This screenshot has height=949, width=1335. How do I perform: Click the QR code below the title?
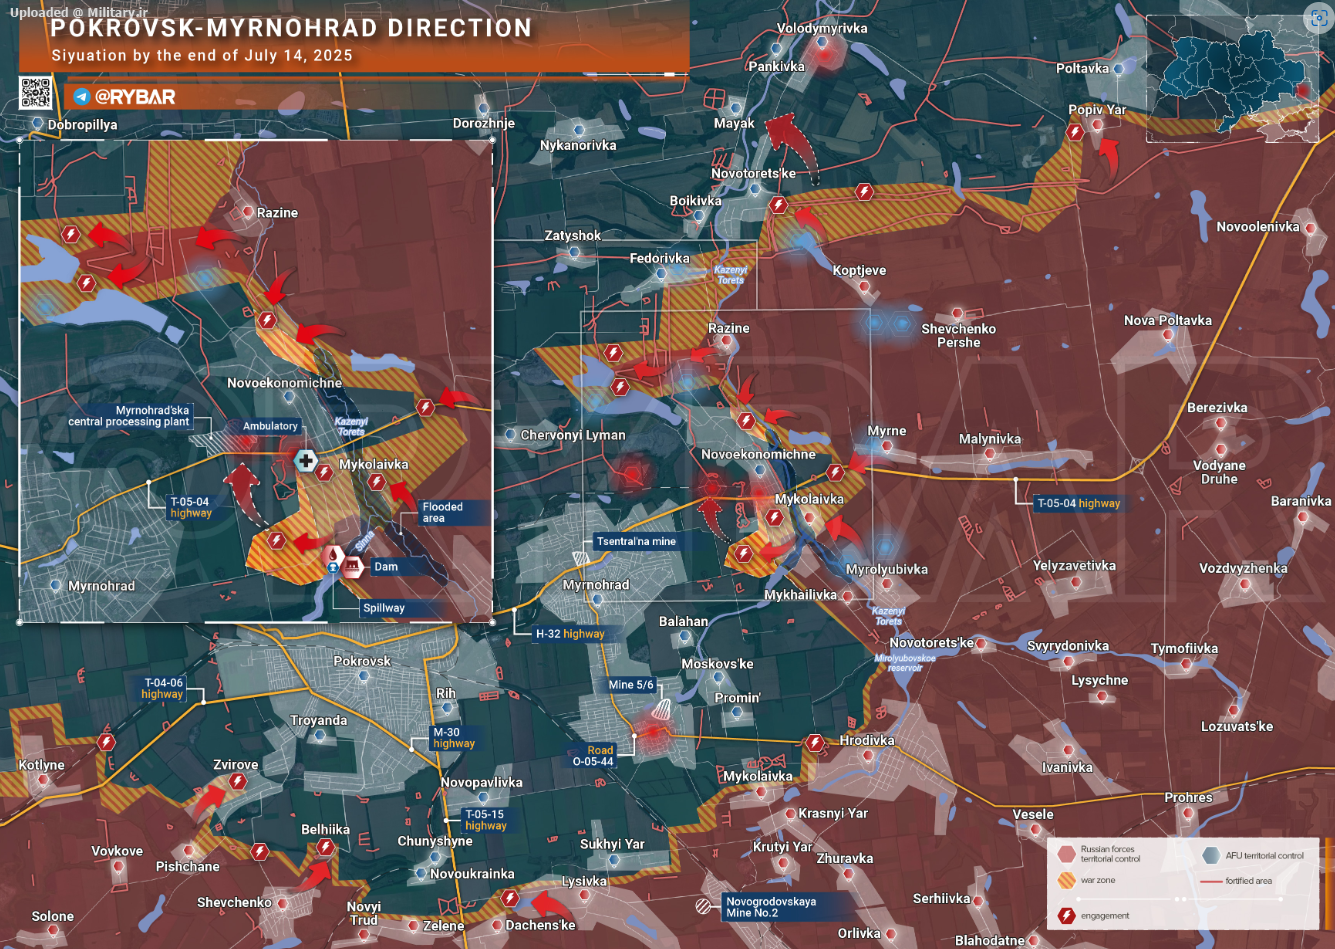(x=36, y=92)
